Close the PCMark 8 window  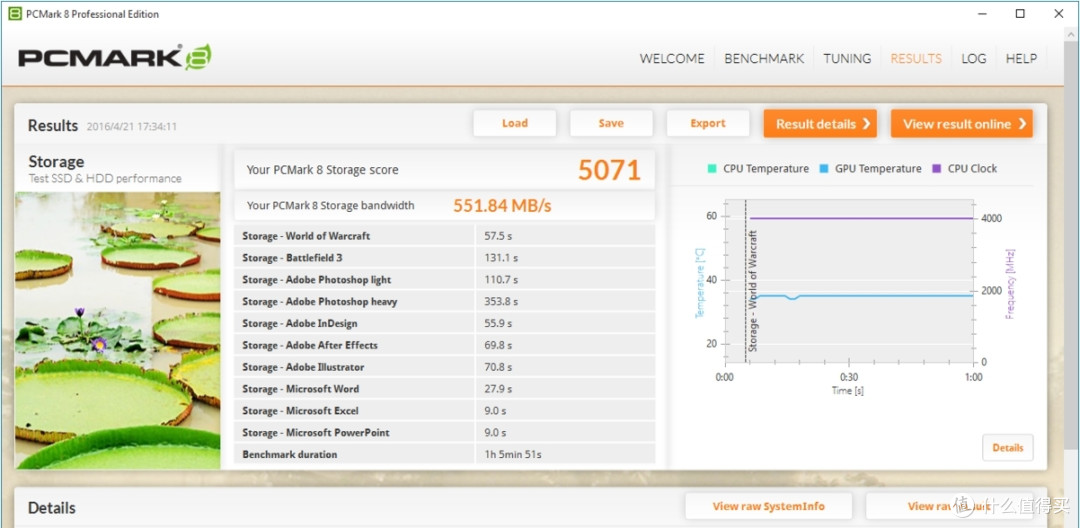coord(1059,13)
